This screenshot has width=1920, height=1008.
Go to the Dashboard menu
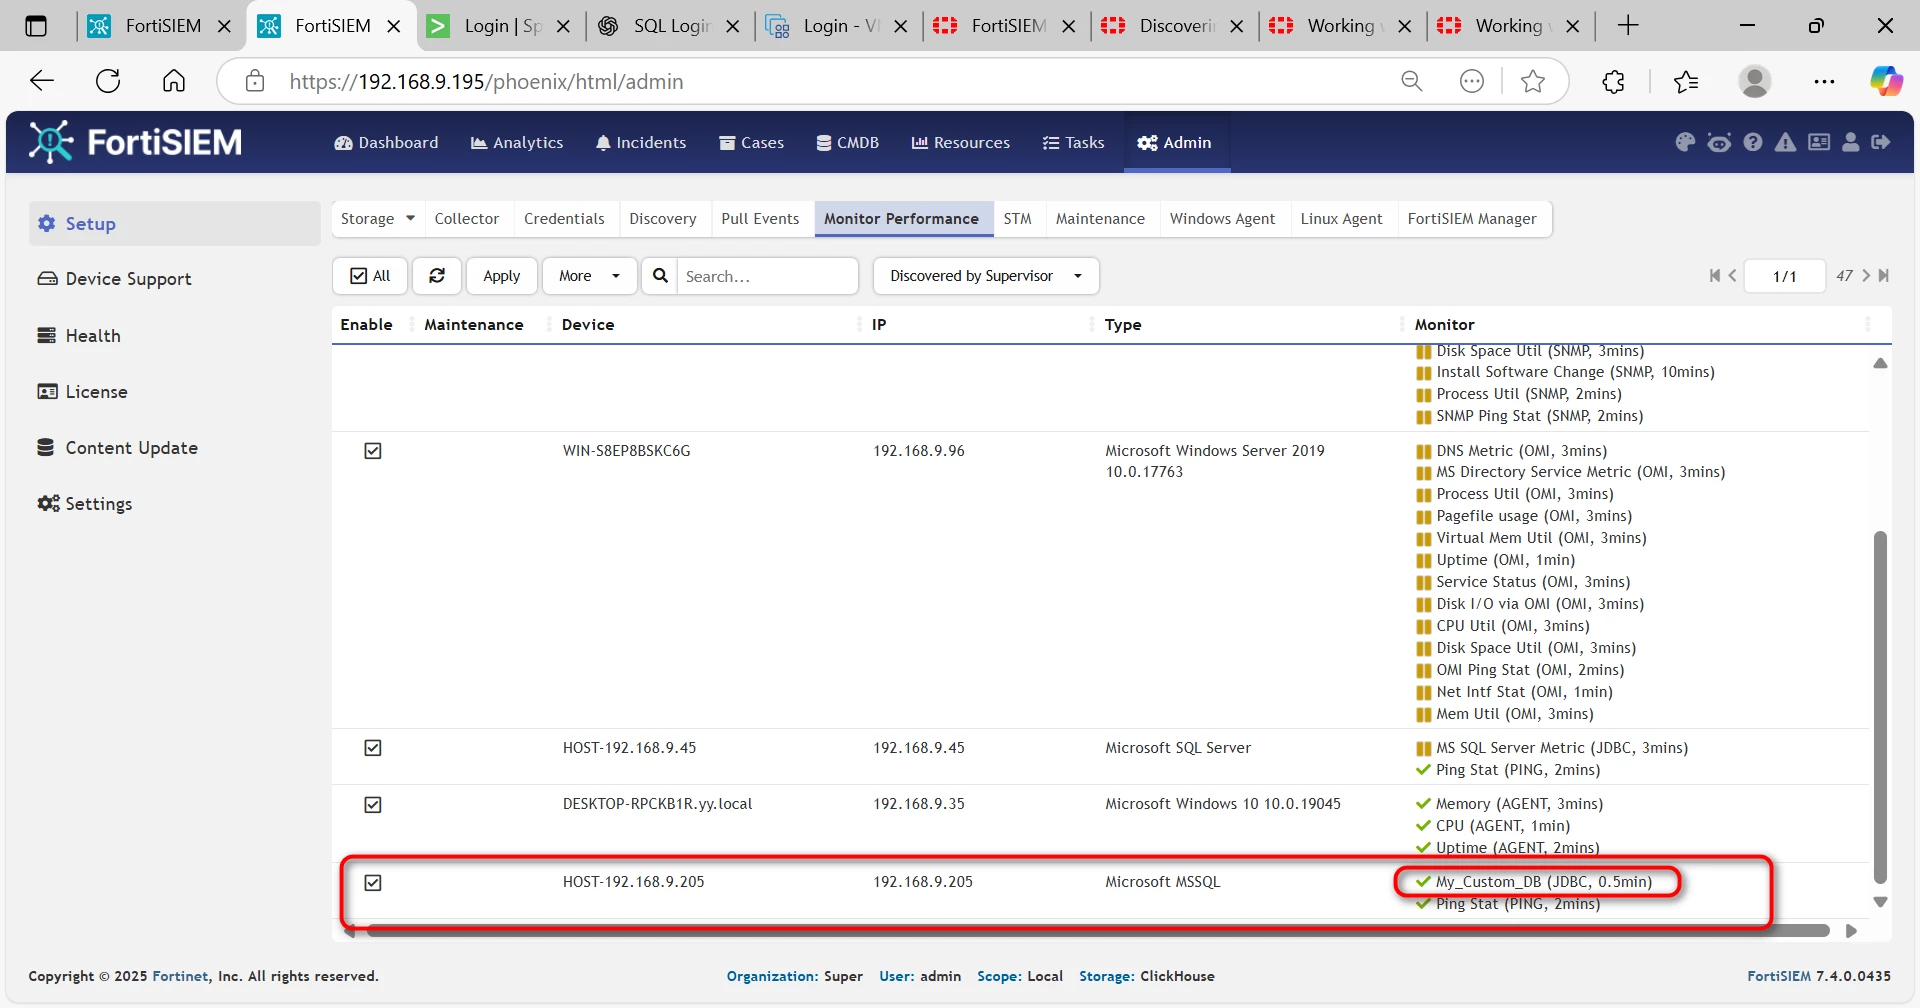coord(386,142)
